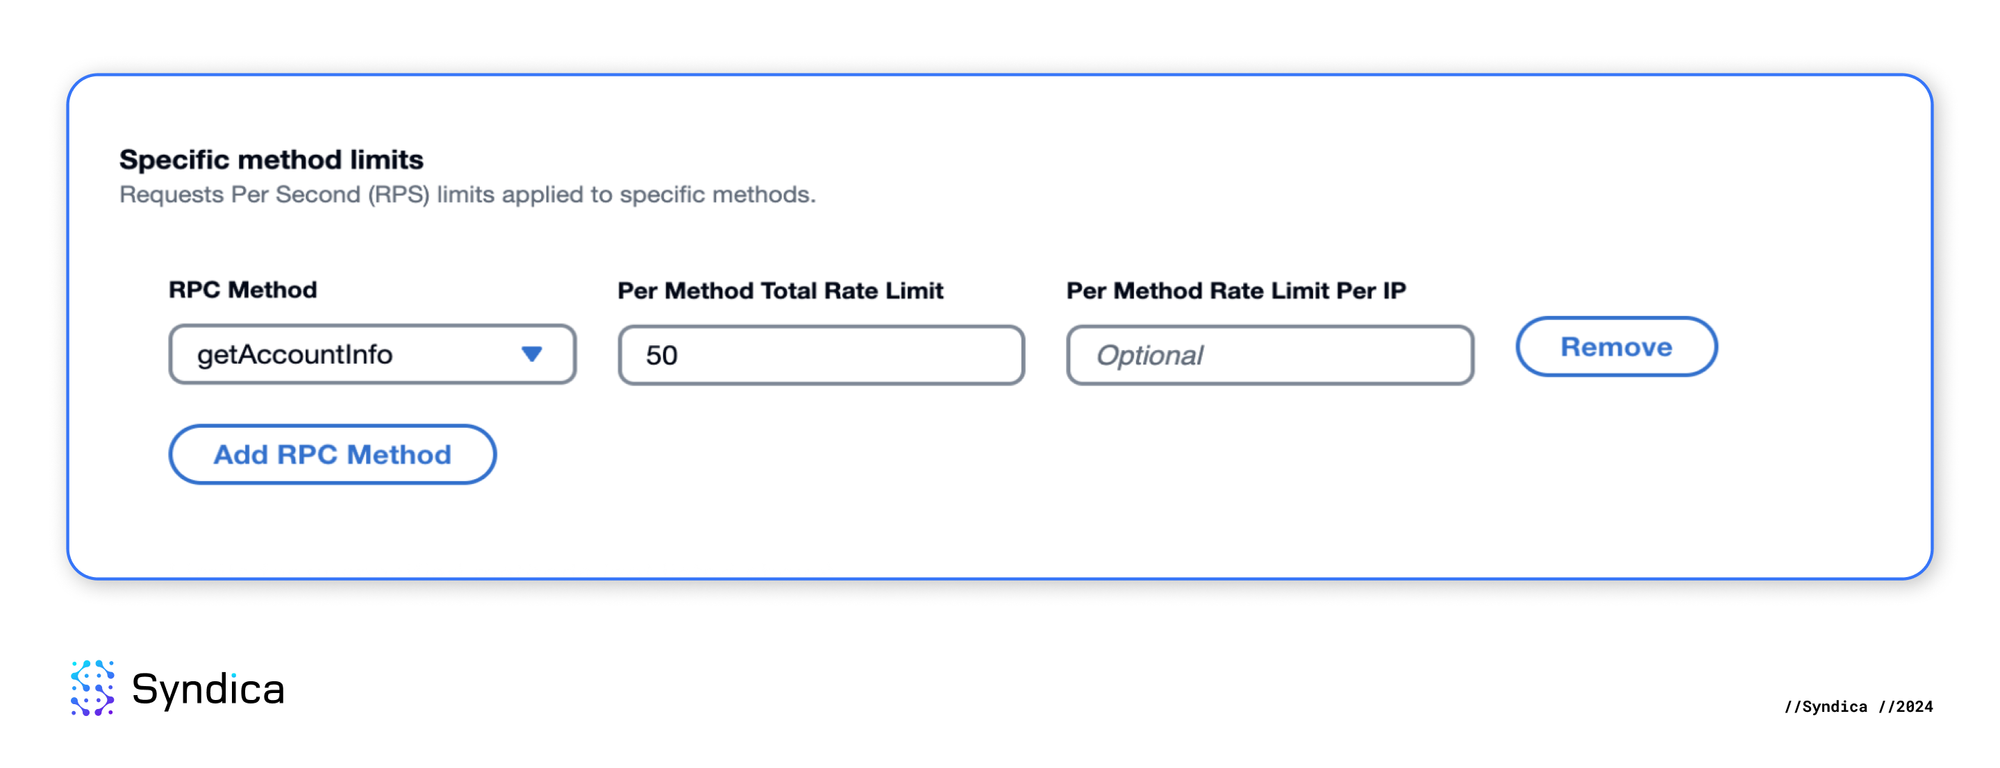Screen dimensions: 2000x768
Task: Click the Specific method limits heading
Action: pos(270,159)
